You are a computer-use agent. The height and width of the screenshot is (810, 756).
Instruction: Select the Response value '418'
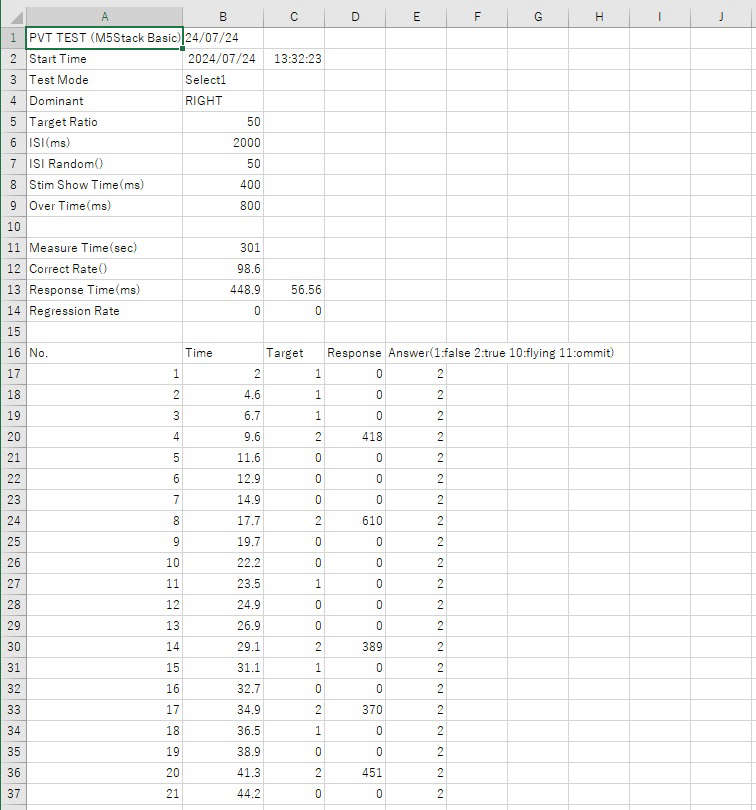tap(355, 437)
